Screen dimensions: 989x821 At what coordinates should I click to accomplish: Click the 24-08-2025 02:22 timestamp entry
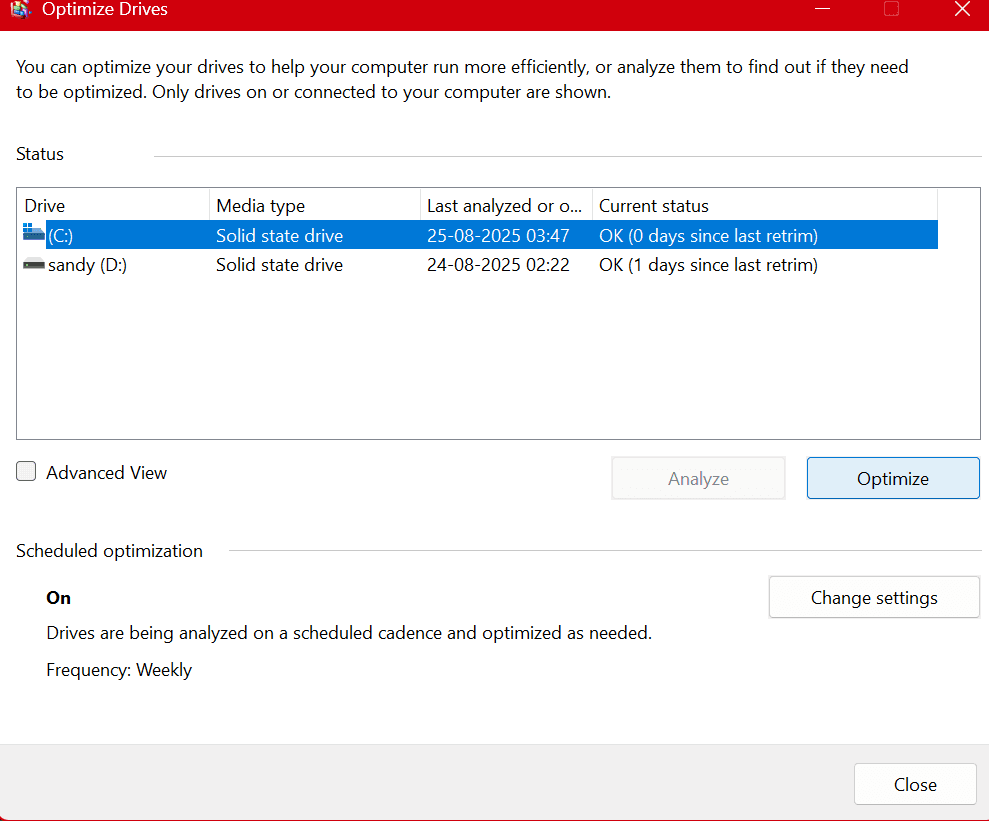pyautogui.click(x=498, y=264)
